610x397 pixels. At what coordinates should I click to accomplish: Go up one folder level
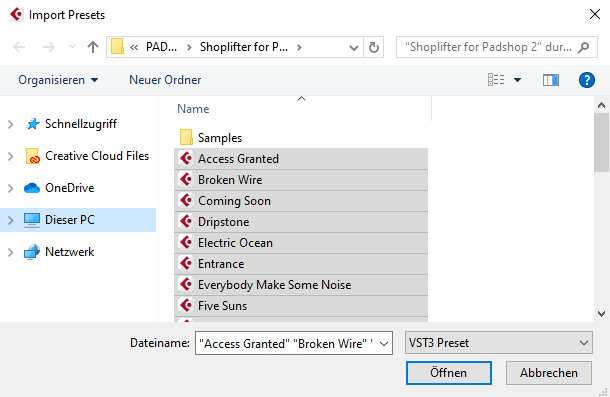point(93,47)
